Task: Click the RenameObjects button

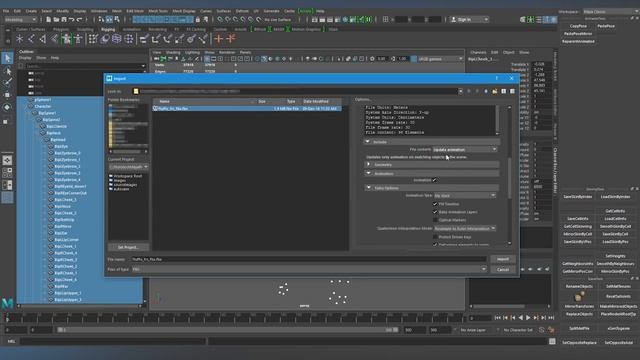Action: pyautogui.click(x=579, y=287)
